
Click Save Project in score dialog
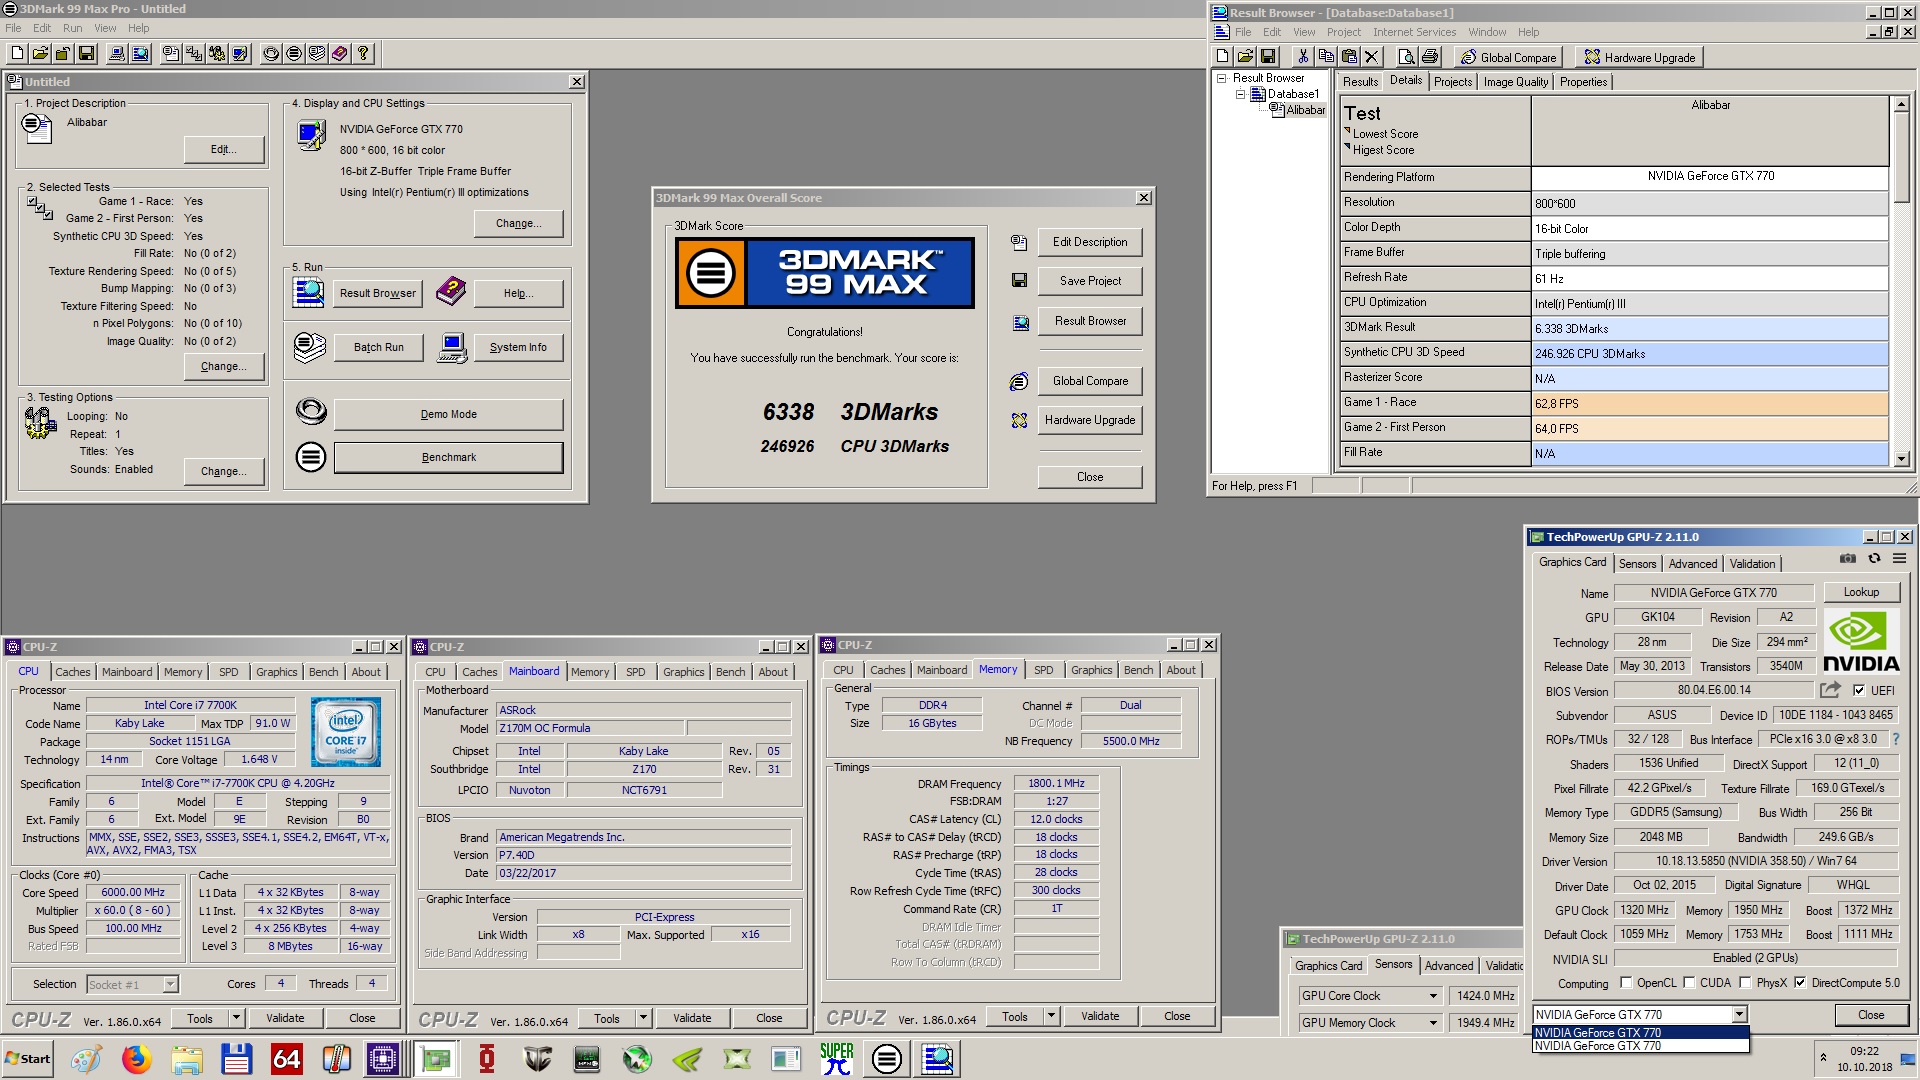coord(1090,281)
